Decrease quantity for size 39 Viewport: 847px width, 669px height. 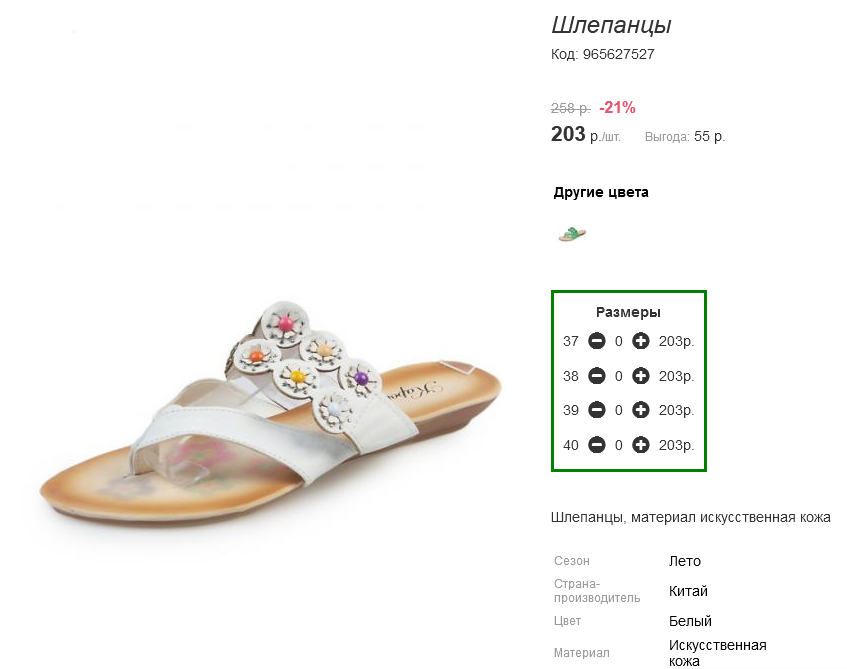[597, 410]
